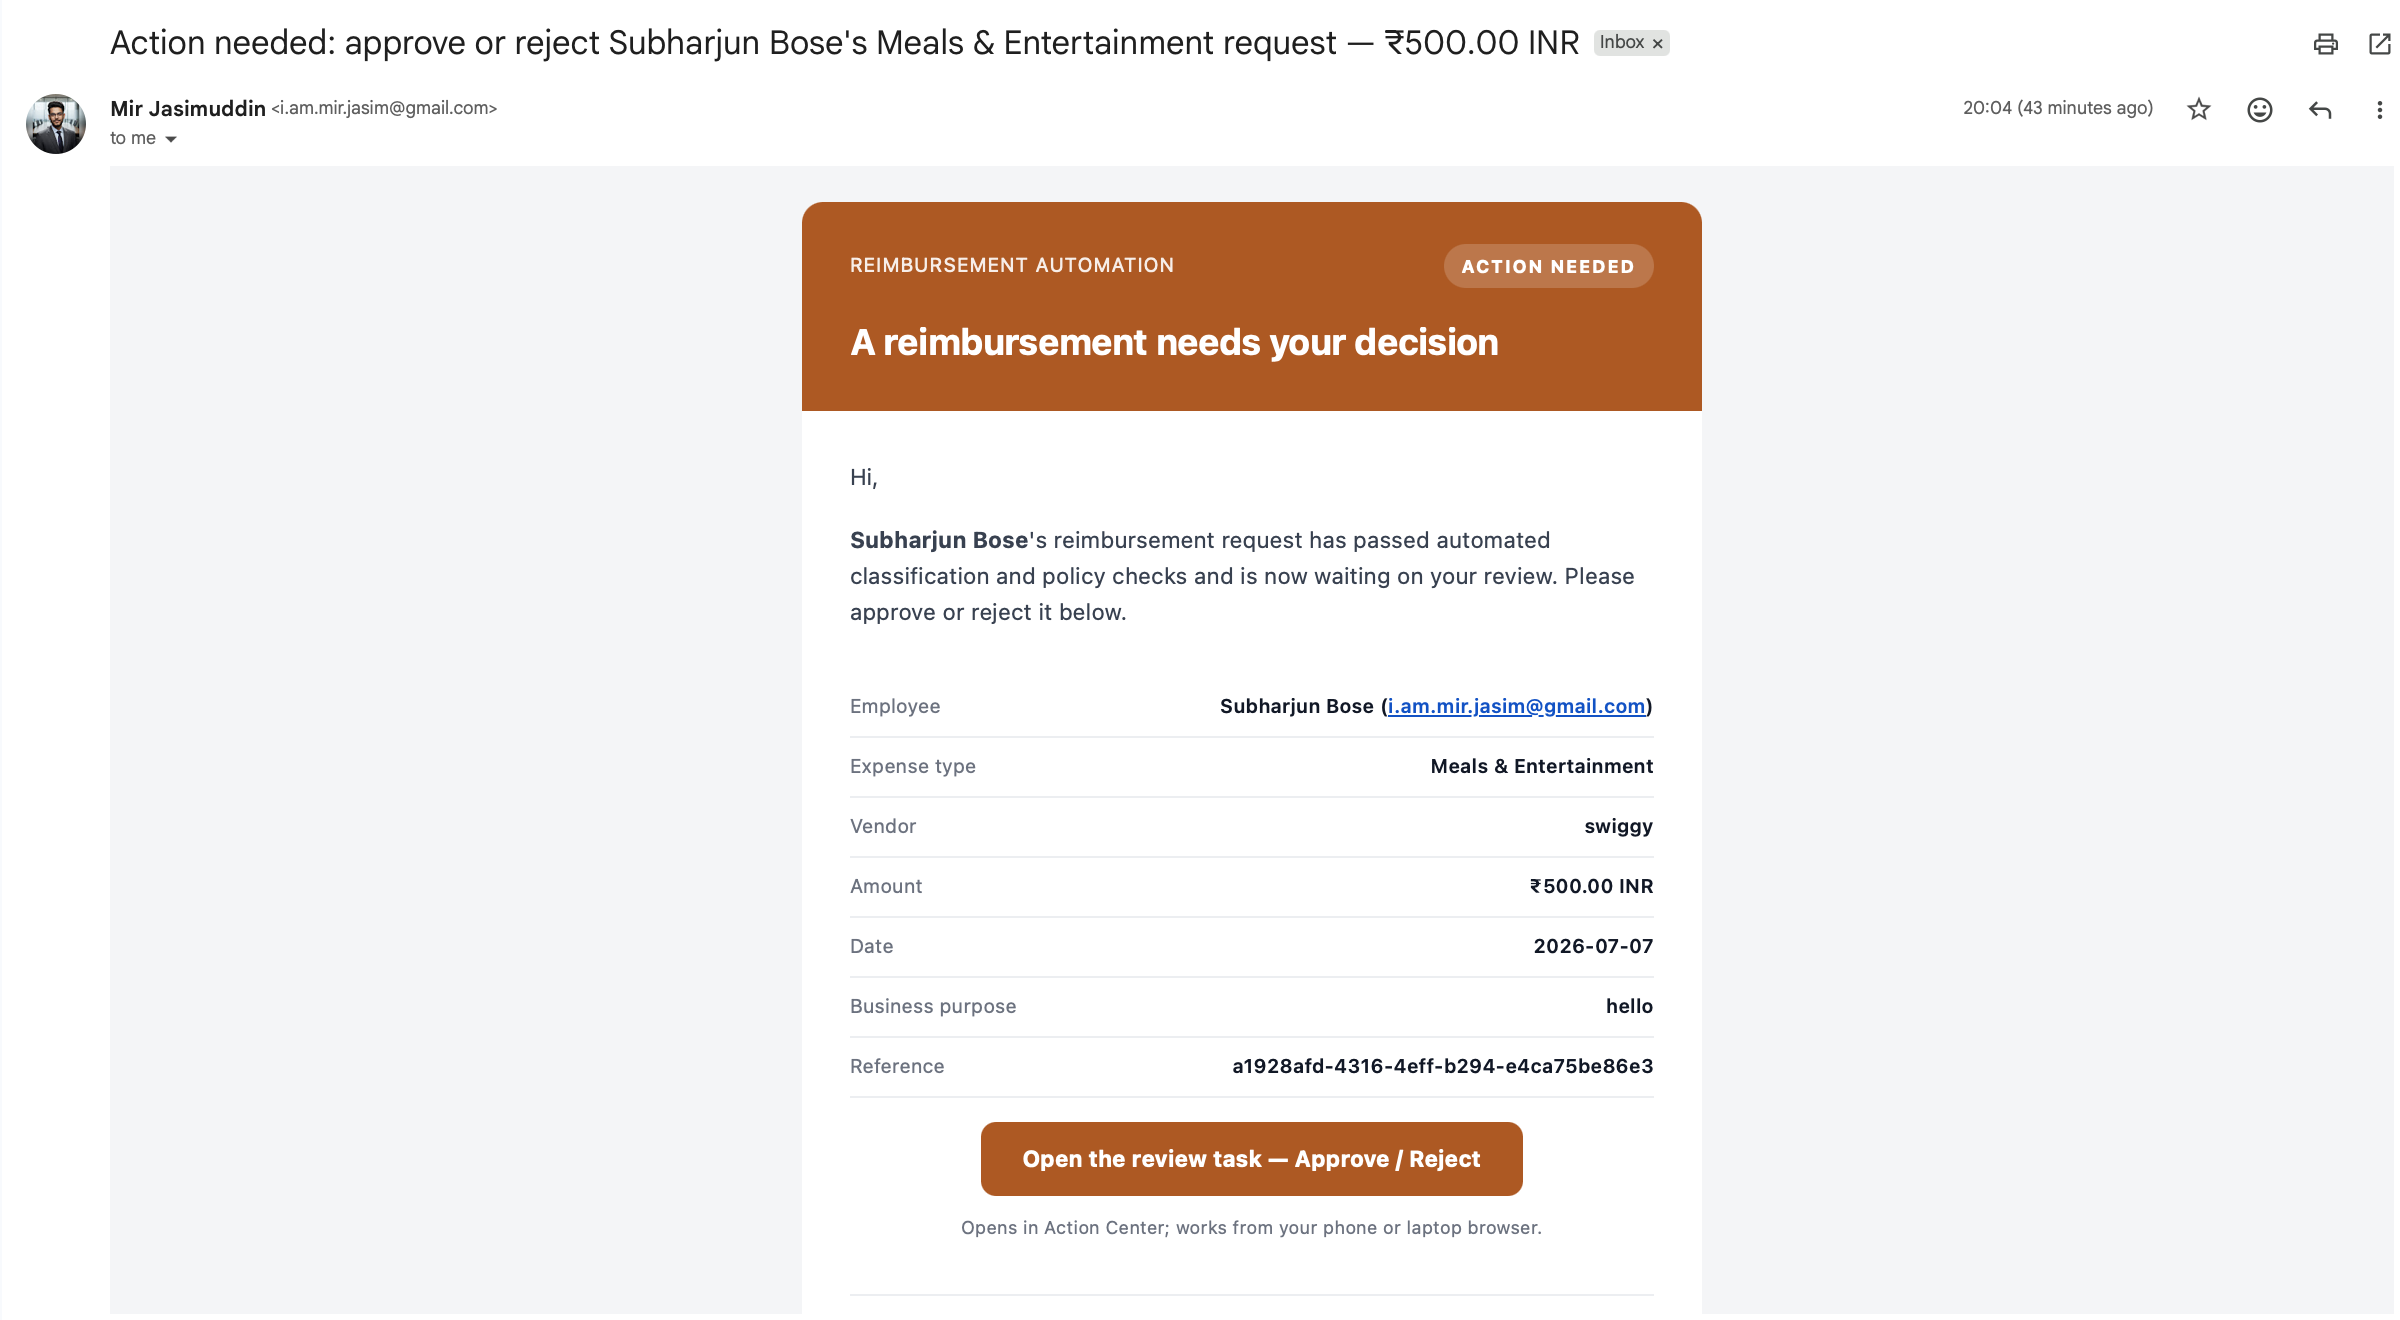Click the timestamp 20:04 (43 minutes ago)
This screenshot has height=1320, width=2400.
click(x=2057, y=108)
